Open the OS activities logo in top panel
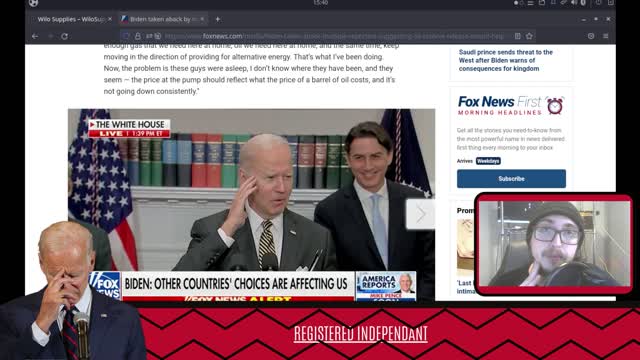Viewport: 640px width, 360px height. (x=33, y=3)
